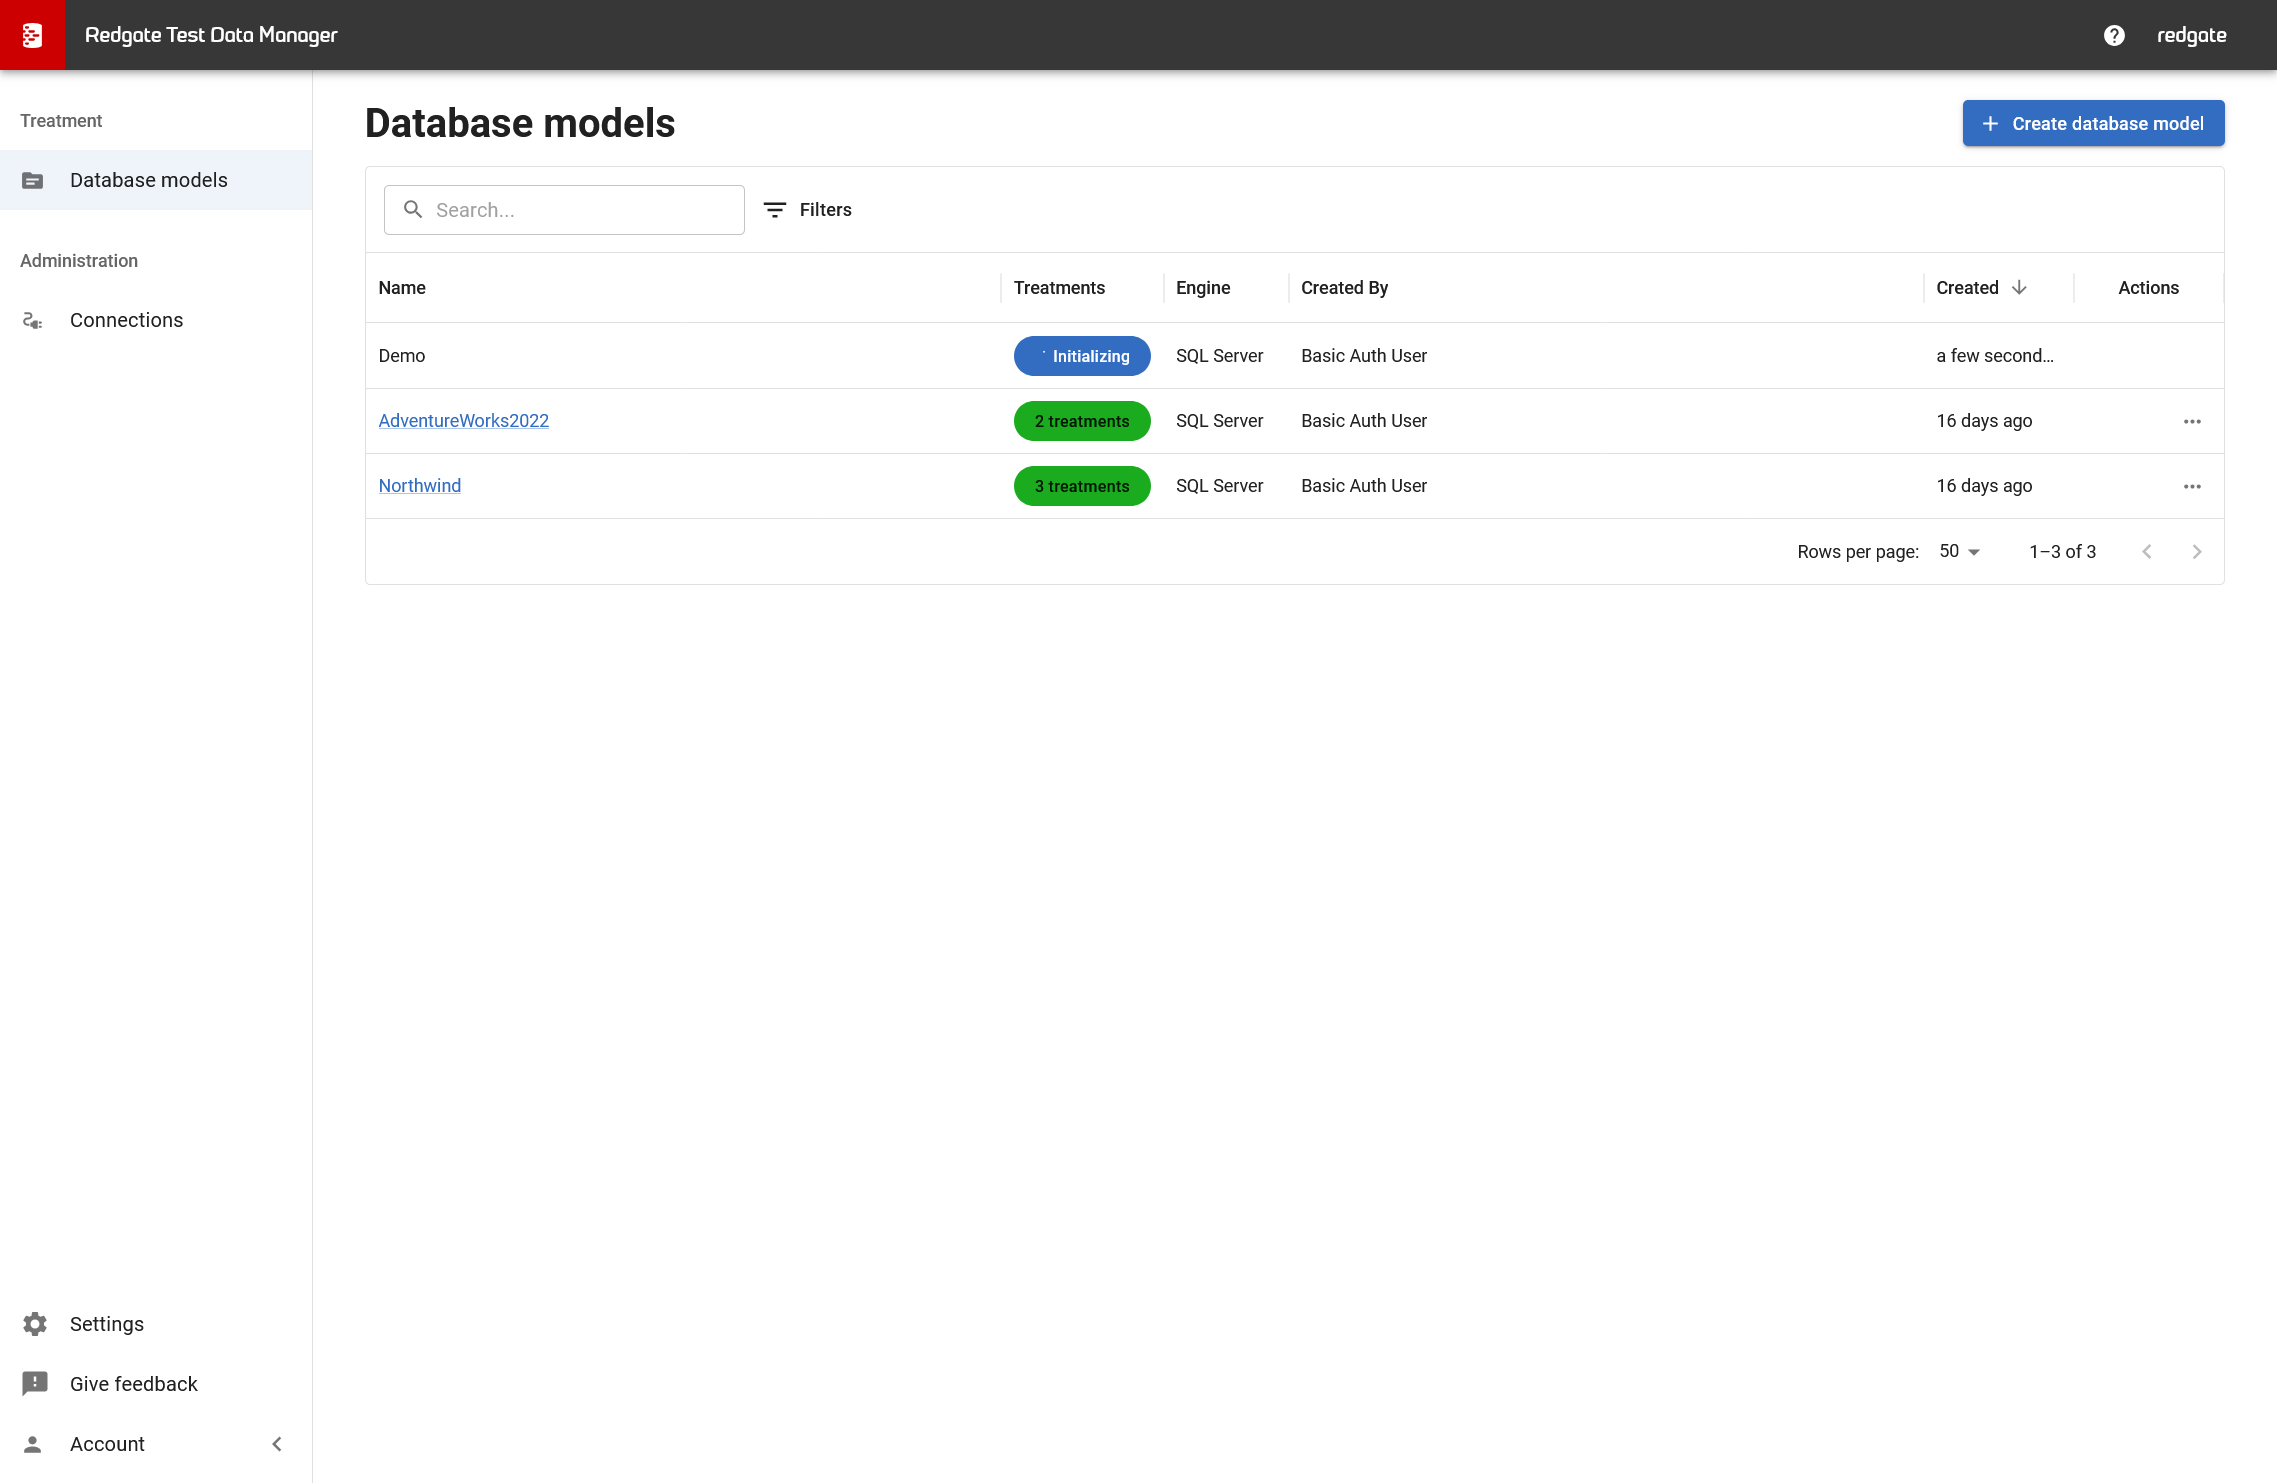Open the Rows per page dropdown
This screenshot has height=1483, width=2277.
coord(1960,552)
